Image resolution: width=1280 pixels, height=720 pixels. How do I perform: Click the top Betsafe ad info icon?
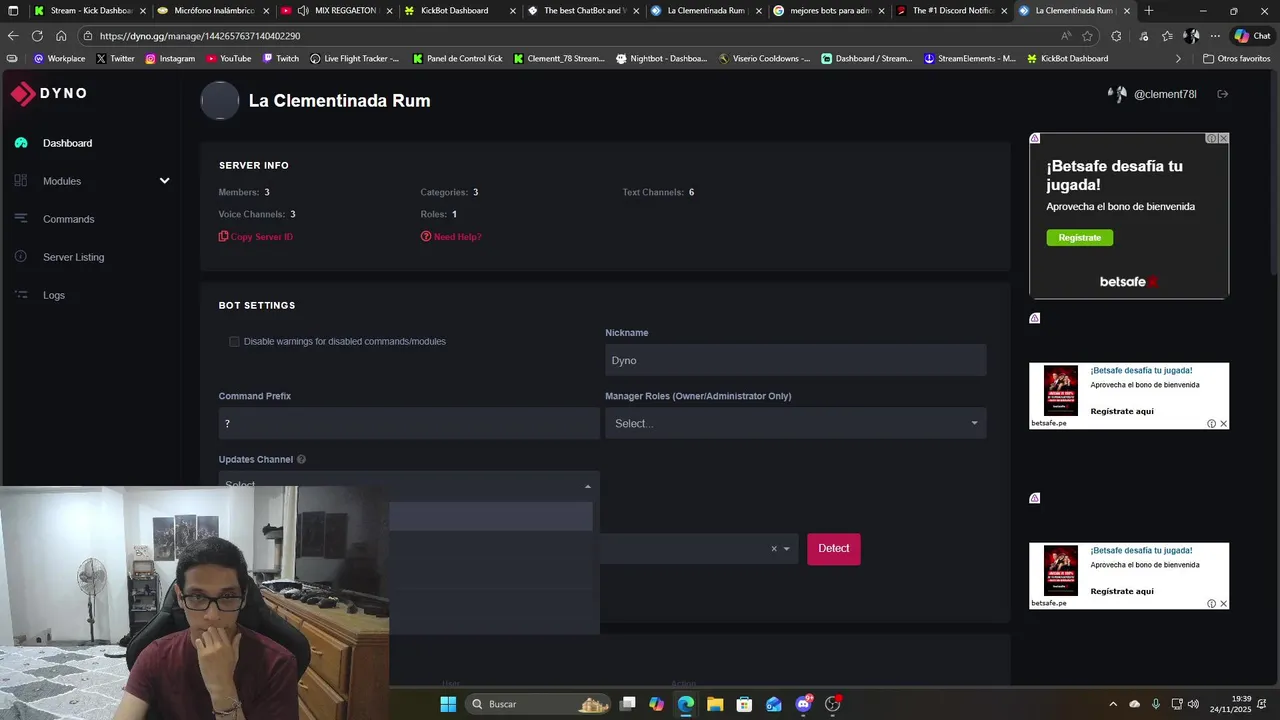point(1211,139)
